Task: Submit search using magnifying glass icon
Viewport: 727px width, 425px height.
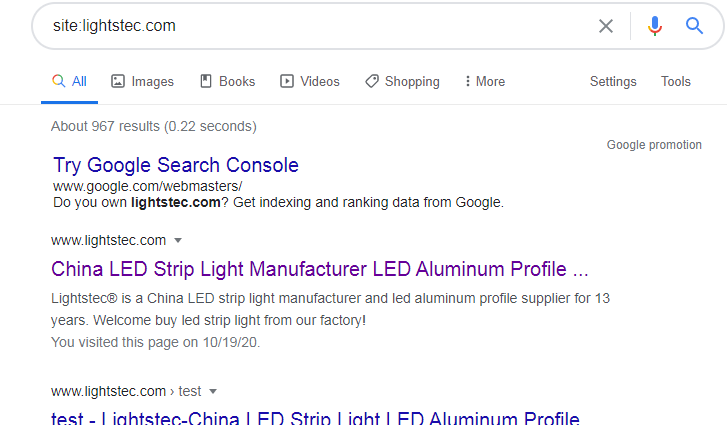Action: (695, 26)
